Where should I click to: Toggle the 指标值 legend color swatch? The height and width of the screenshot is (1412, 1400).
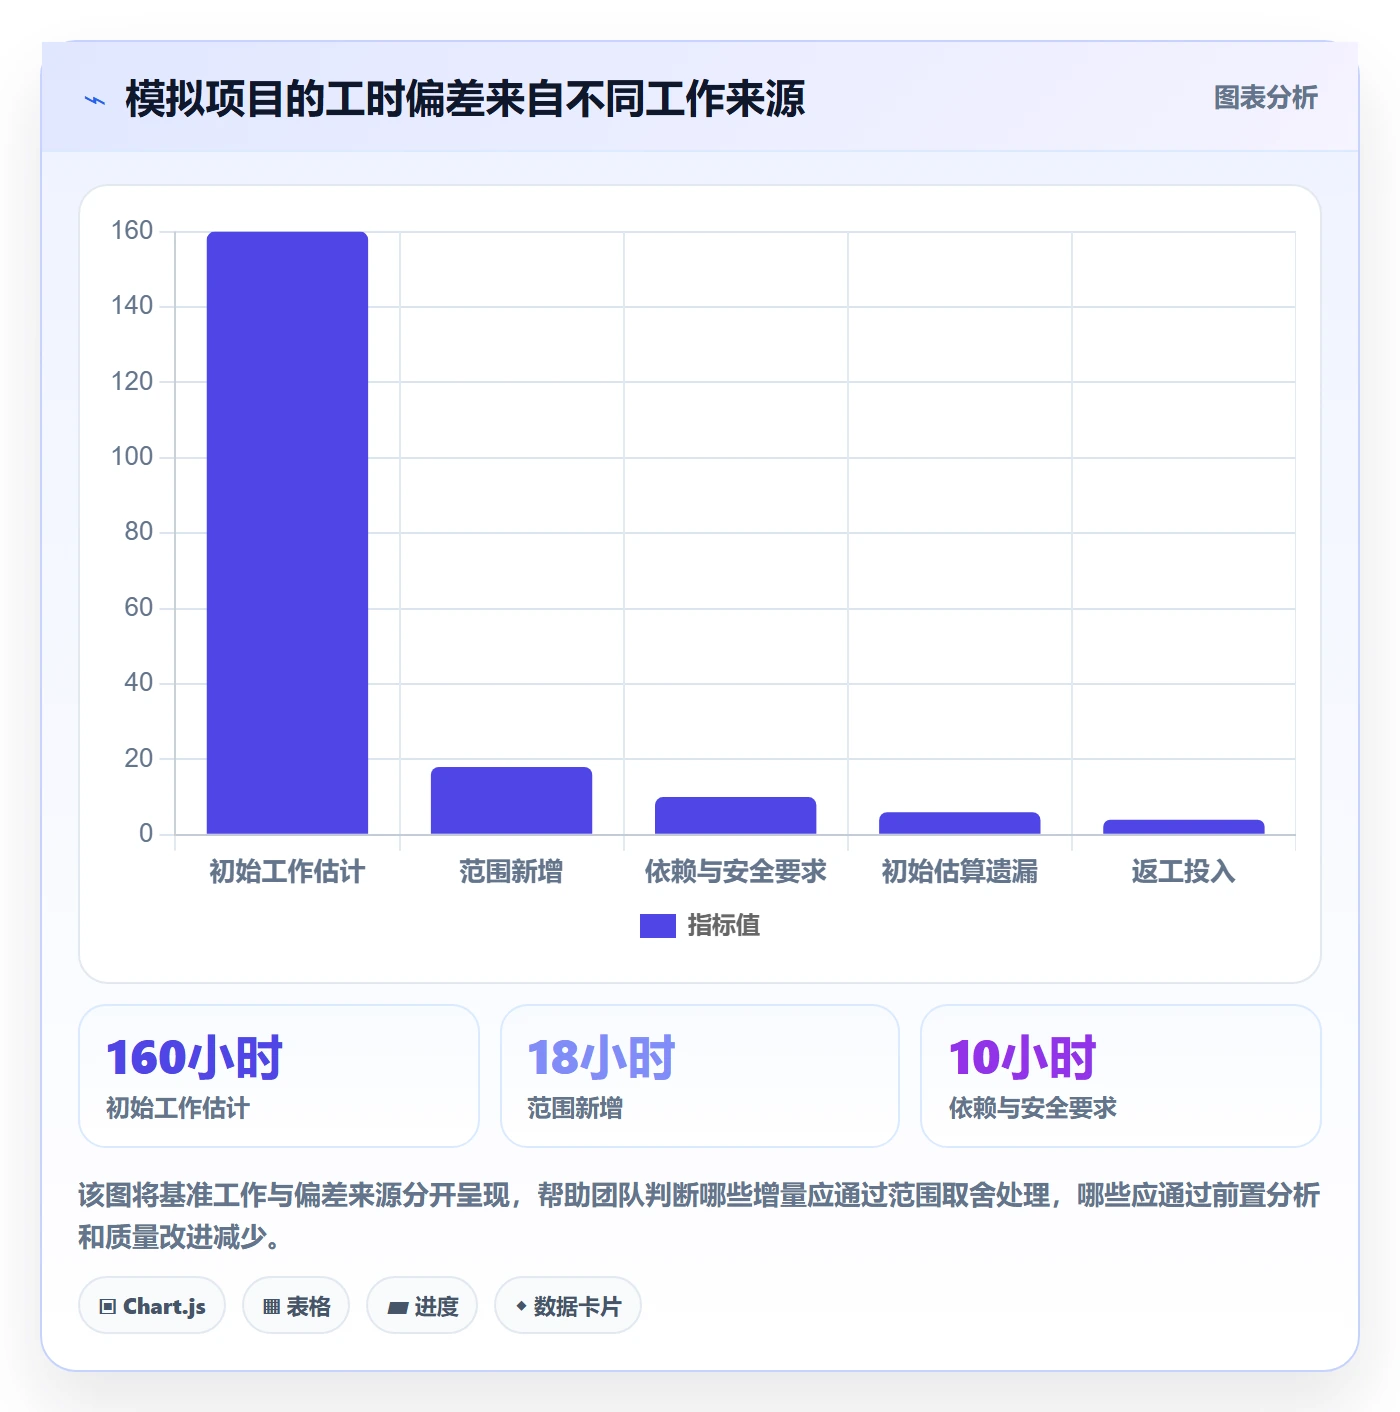point(657,926)
